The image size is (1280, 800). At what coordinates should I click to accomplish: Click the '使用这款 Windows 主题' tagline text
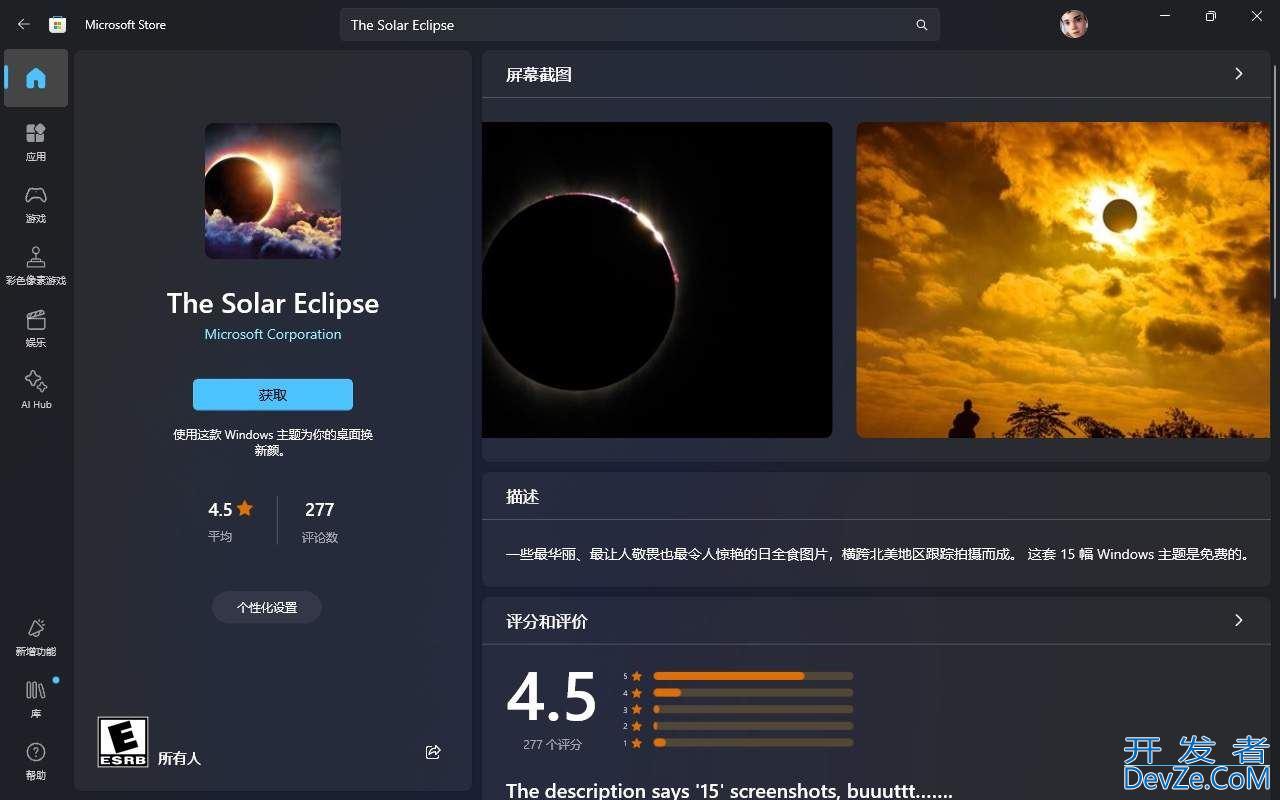[x=273, y=442]
